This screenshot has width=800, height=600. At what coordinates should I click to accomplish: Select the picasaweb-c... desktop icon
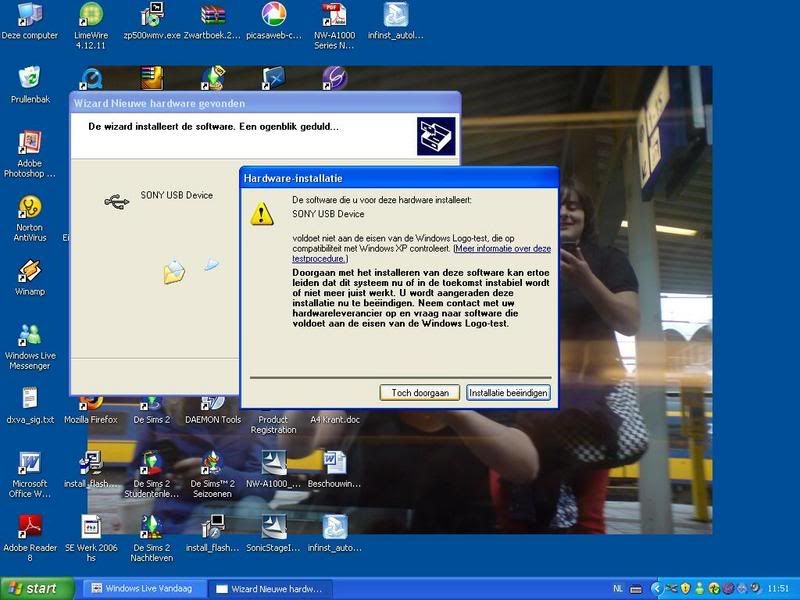pos(273,20)
